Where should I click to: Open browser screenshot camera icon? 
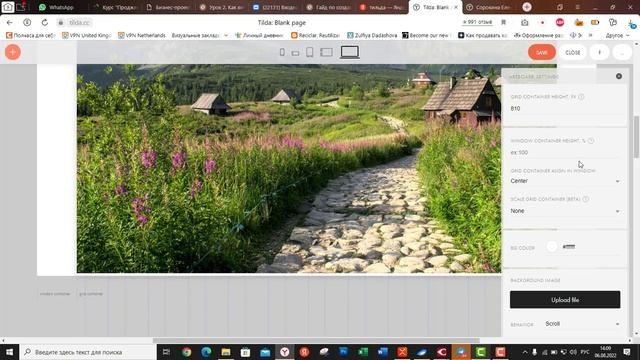click(525, 22)
